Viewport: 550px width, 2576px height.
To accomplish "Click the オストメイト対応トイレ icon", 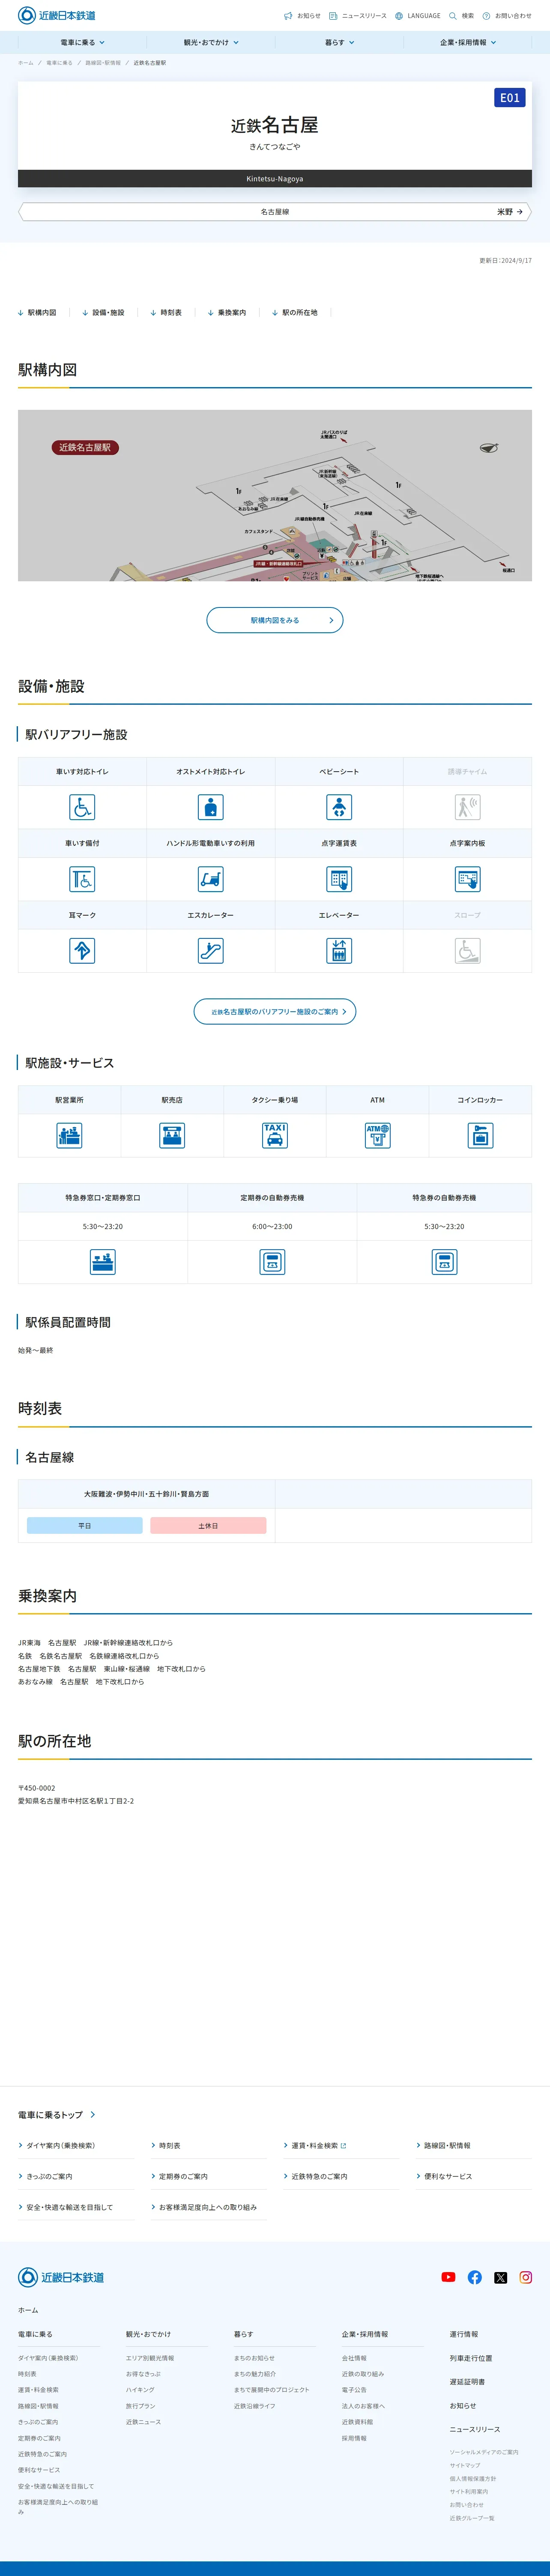I will (211, 807).
